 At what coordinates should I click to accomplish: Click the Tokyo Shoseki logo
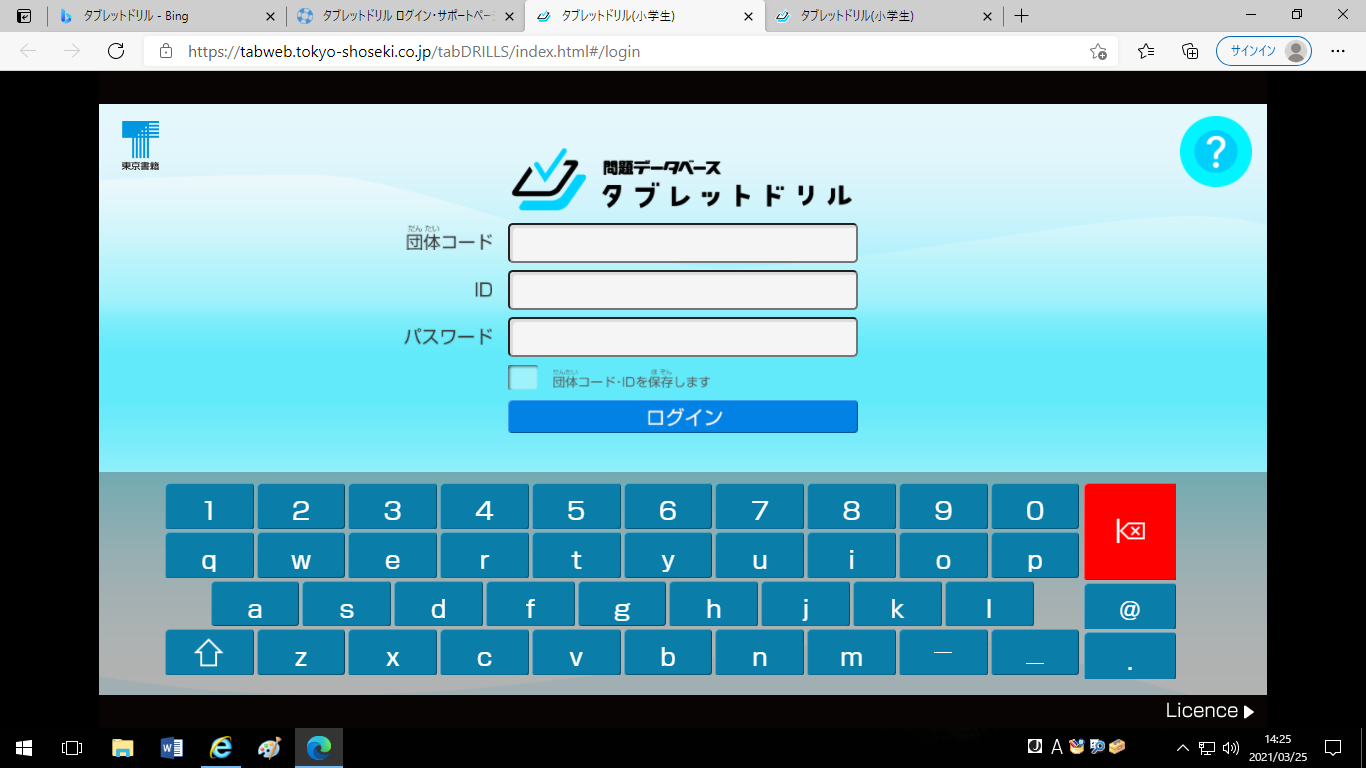[141, 146]
